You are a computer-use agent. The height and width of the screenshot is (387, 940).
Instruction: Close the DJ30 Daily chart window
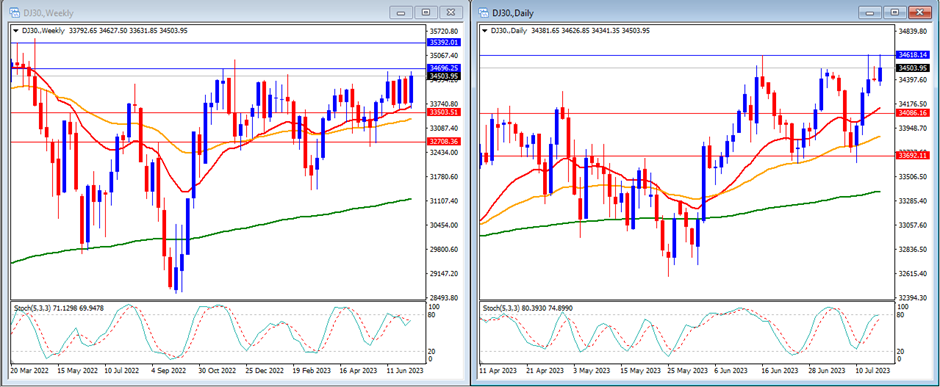[920, 12]
